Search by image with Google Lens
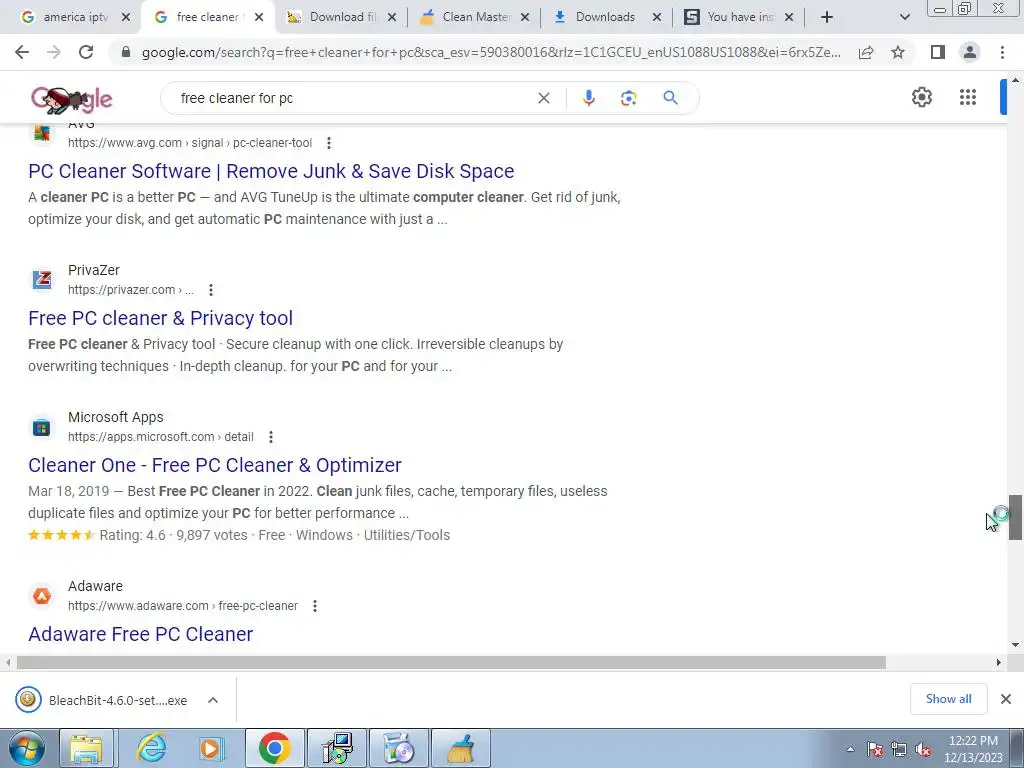This screenshot has width=1024, height=768. click(x=628, y=98)
